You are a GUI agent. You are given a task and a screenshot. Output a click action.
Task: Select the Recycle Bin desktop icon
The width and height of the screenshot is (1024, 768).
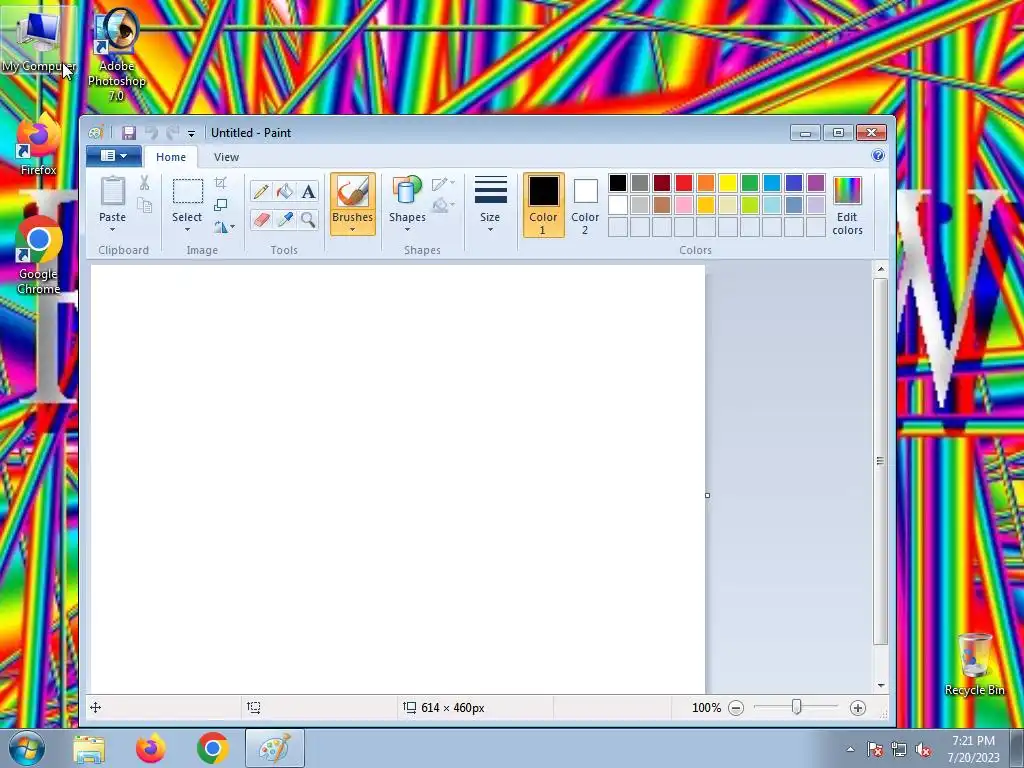[x=974, y=663]
